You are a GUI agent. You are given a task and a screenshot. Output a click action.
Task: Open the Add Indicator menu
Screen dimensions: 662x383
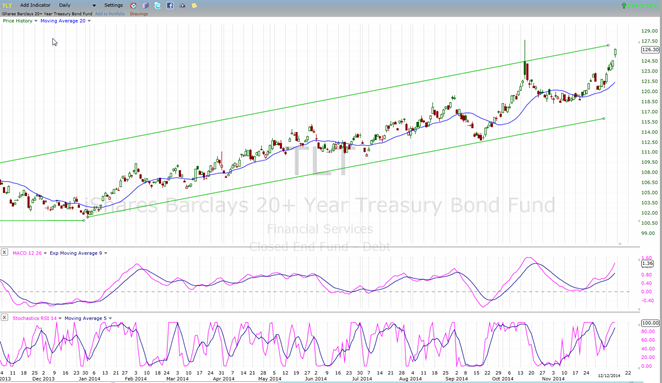(35, 5)
